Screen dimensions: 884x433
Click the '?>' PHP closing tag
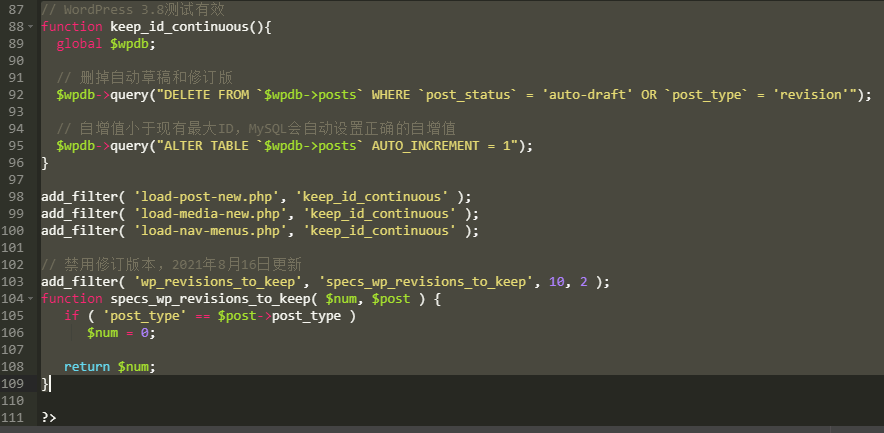tap(48, 418)
